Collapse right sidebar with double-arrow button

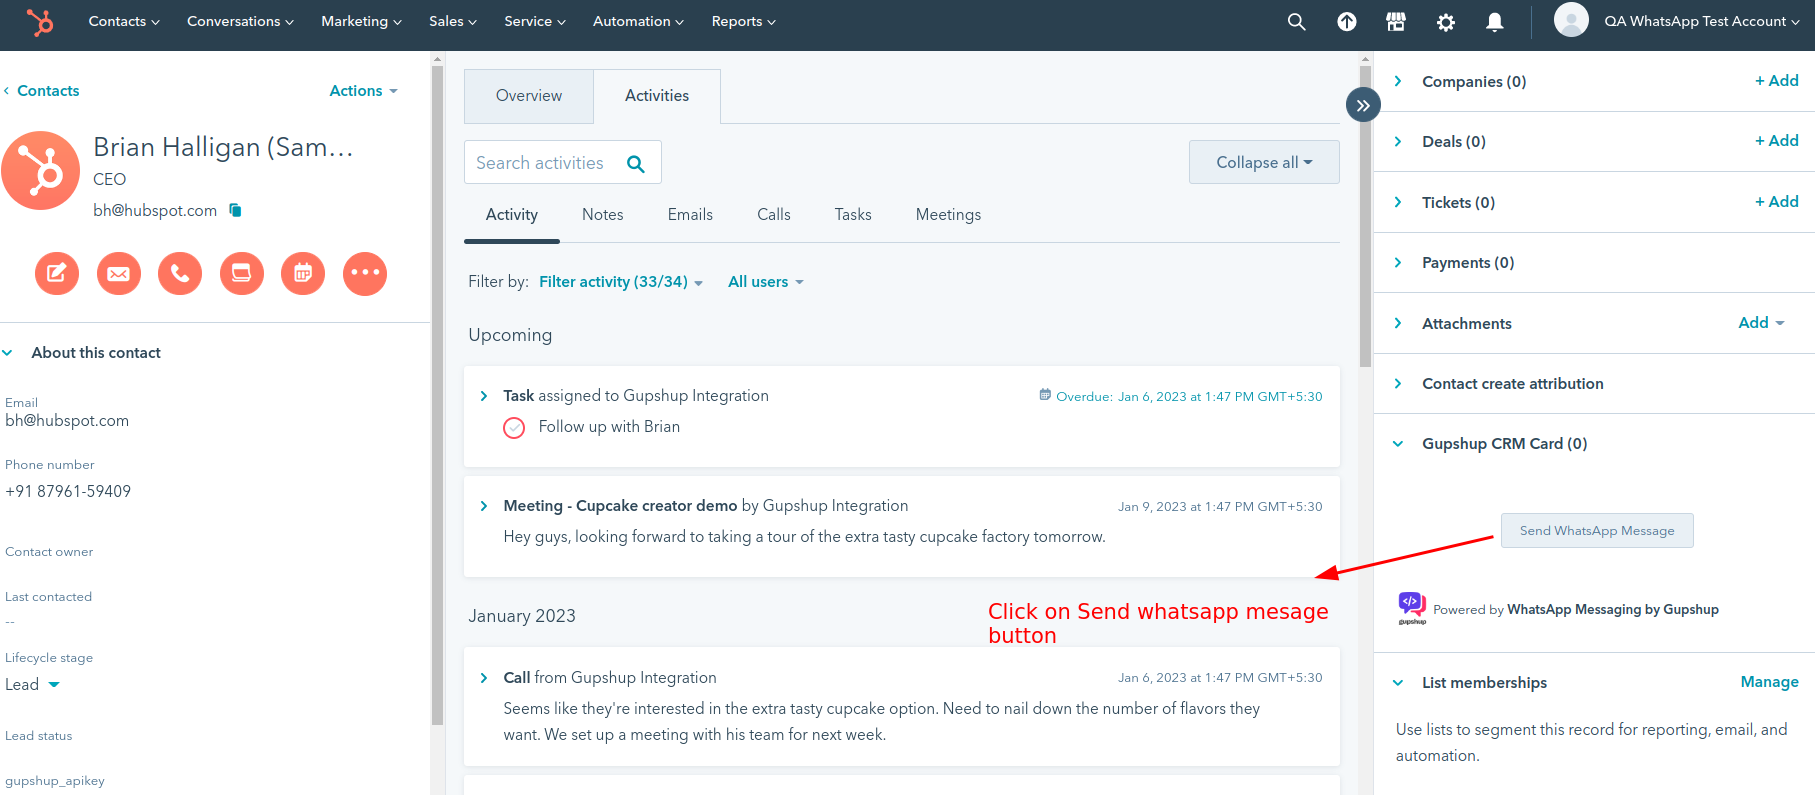1363,105
